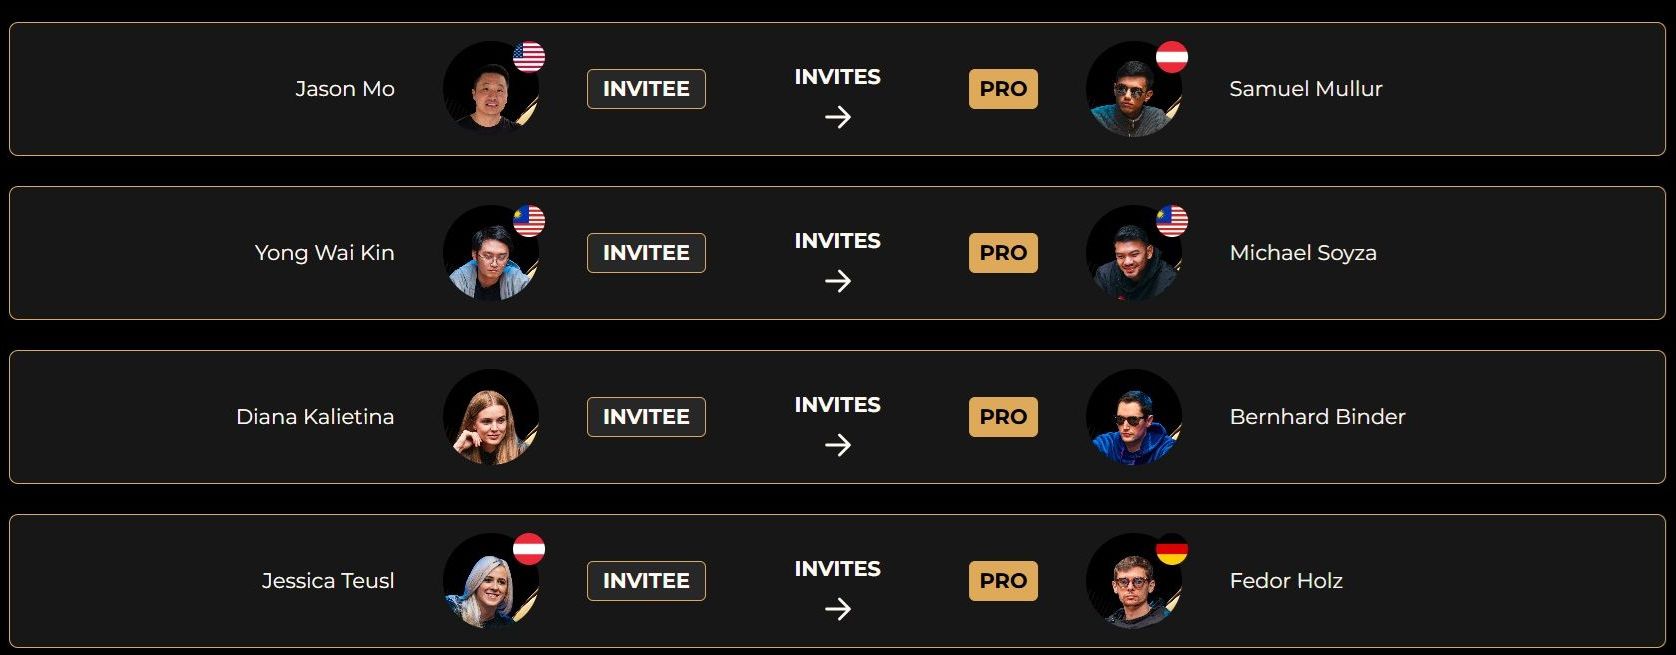Click the INVITEE badge next to Yong Wai Kin
The image size is (1676, 655).
click(x=646, y=253)
